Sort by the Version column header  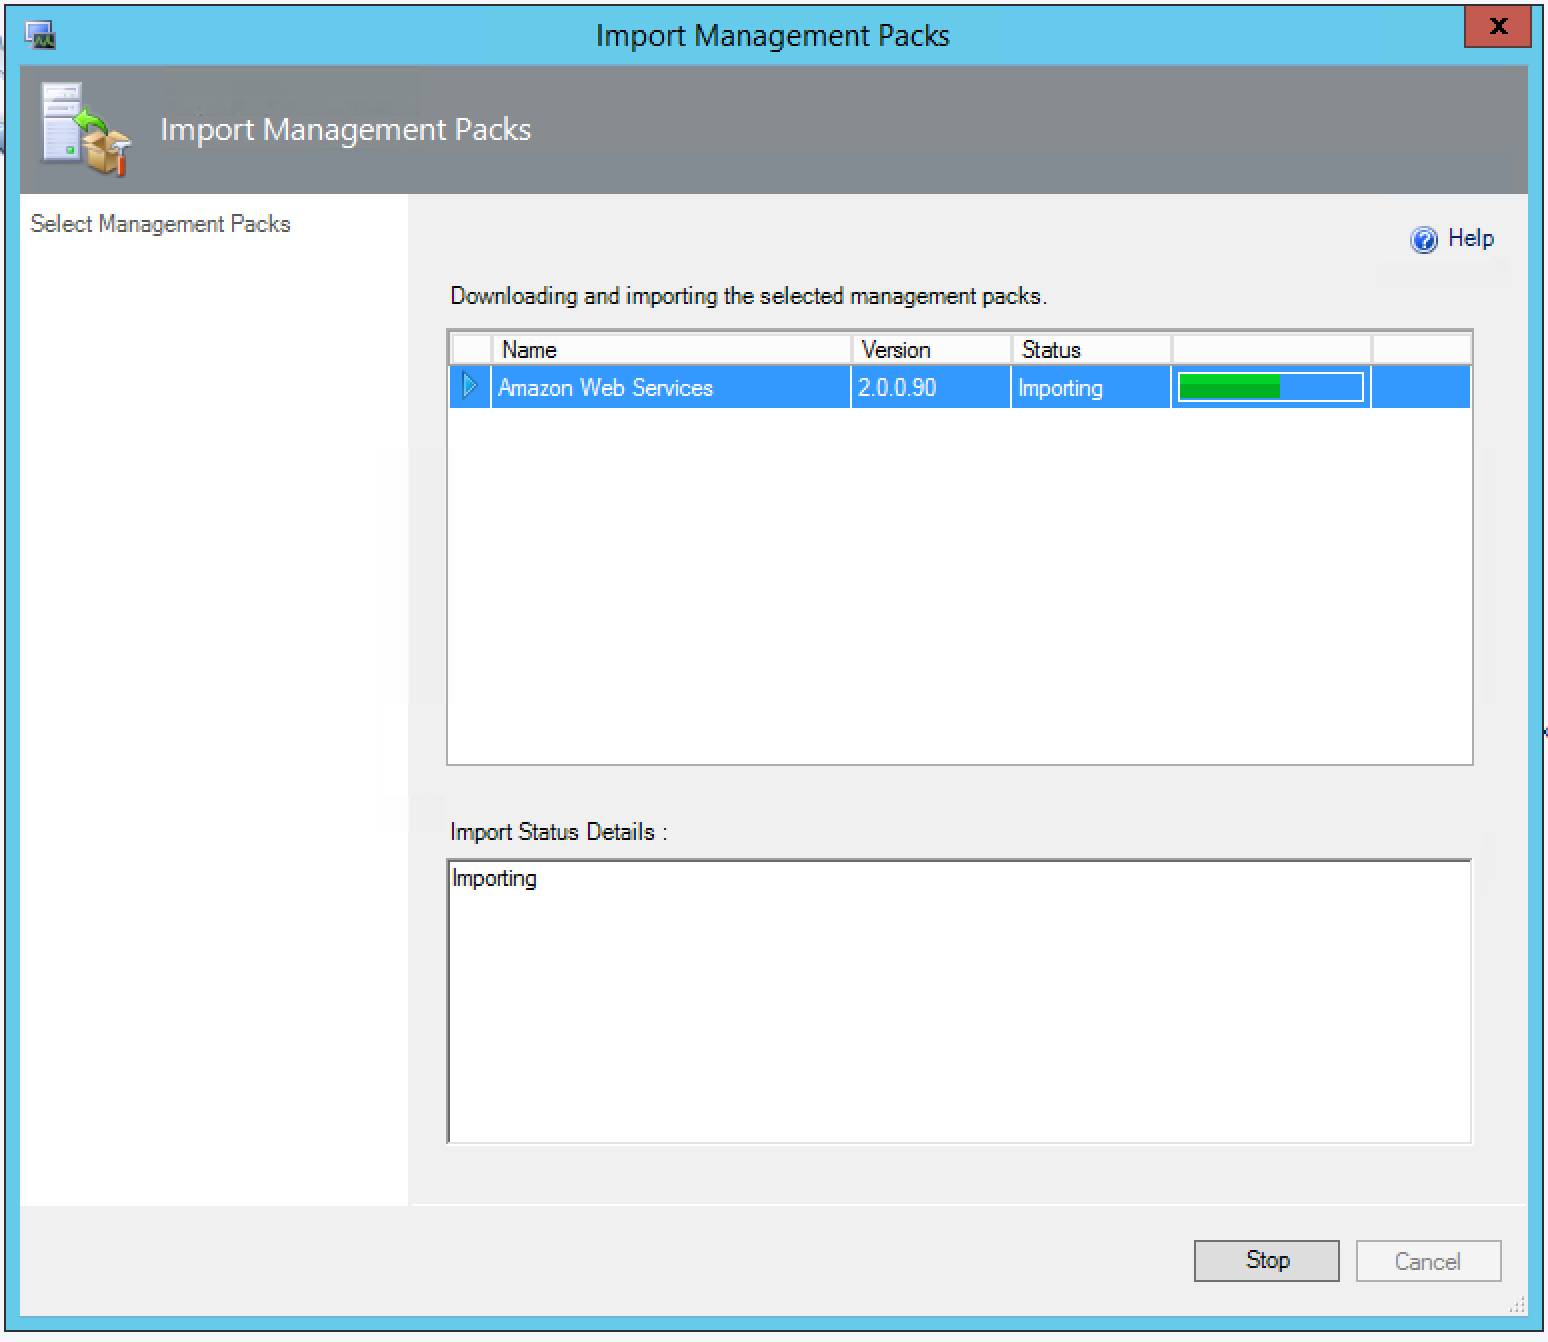pos(930,350)
